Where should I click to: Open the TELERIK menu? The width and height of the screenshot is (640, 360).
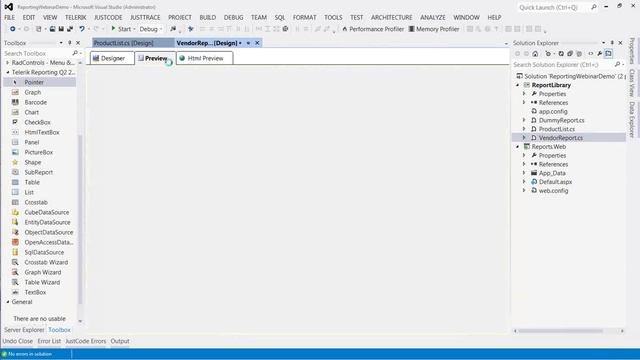(76, 18)
